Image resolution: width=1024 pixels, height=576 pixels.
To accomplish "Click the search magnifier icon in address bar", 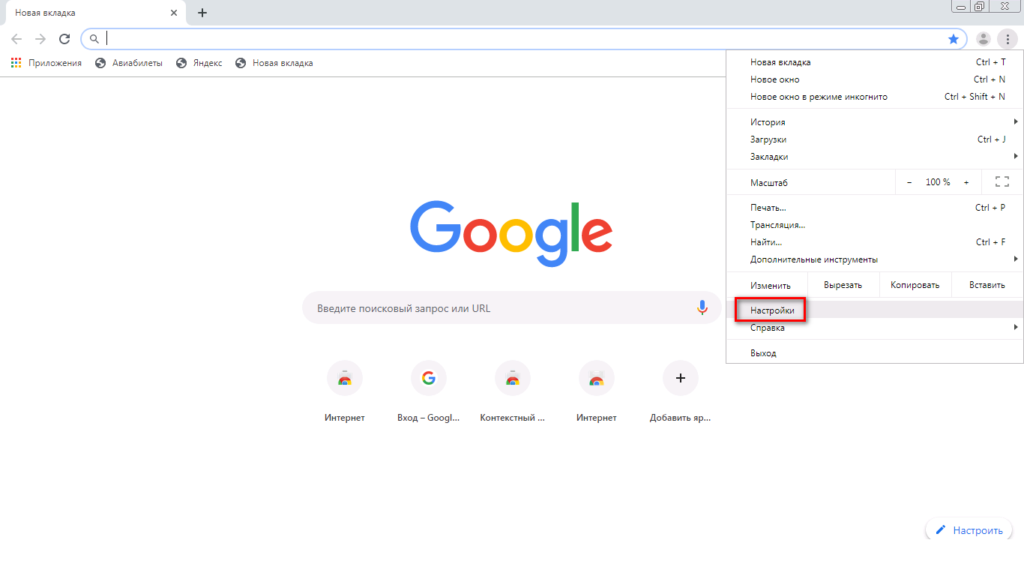I will pos(94,39).
